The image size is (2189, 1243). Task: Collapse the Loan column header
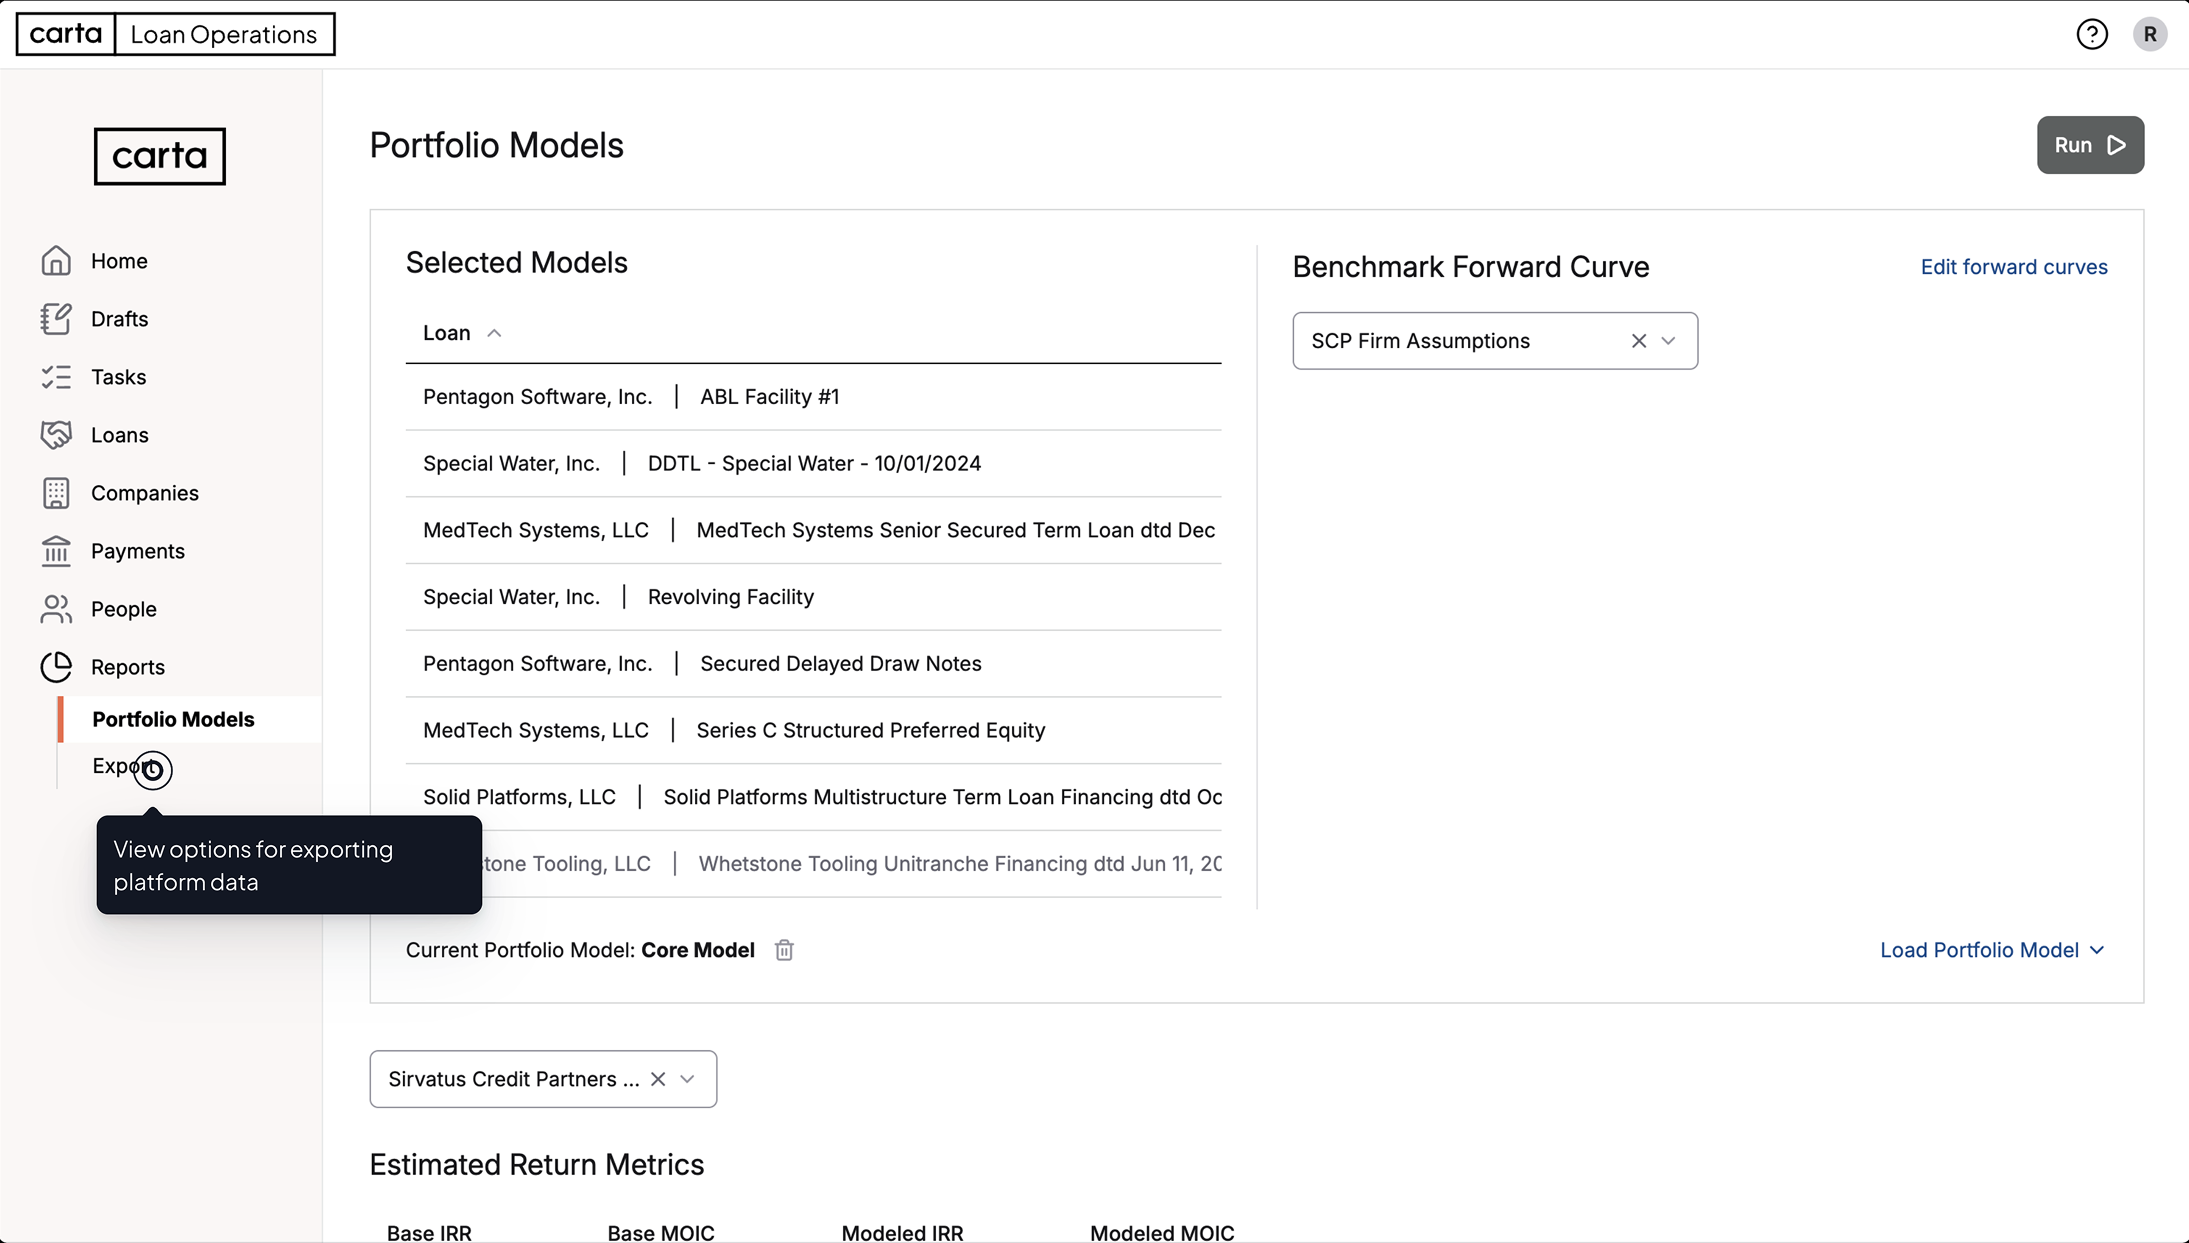tap(494, 331)
